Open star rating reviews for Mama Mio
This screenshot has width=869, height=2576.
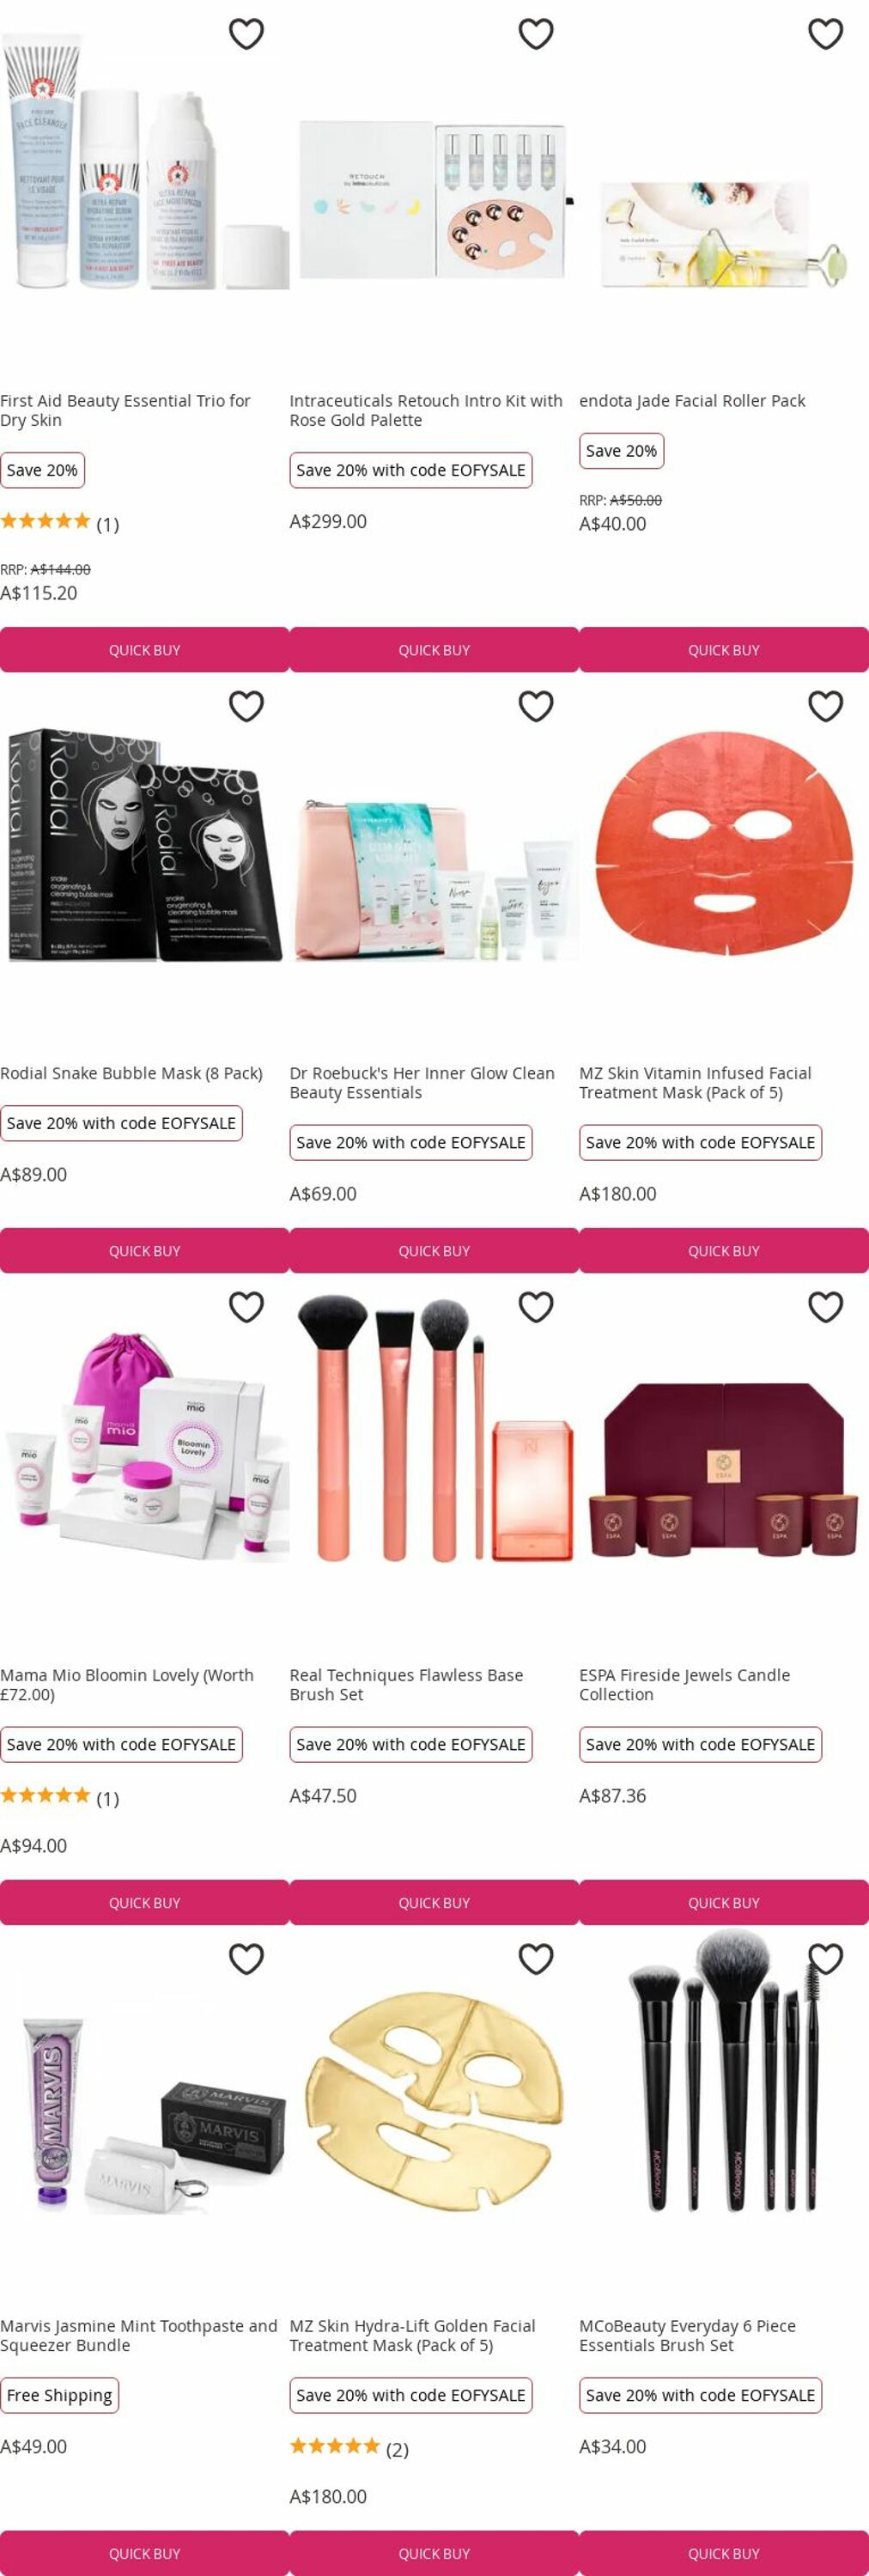(60, 1797)
